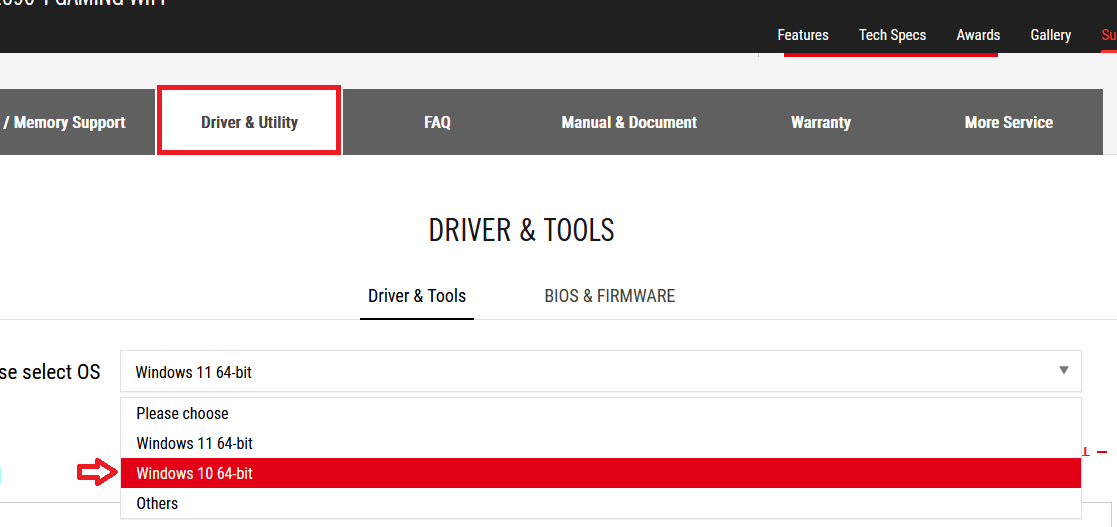1117x527 pixels.
Task: Click the dropdown arrow of the OS selector
Action: (x=1063, y=371)
